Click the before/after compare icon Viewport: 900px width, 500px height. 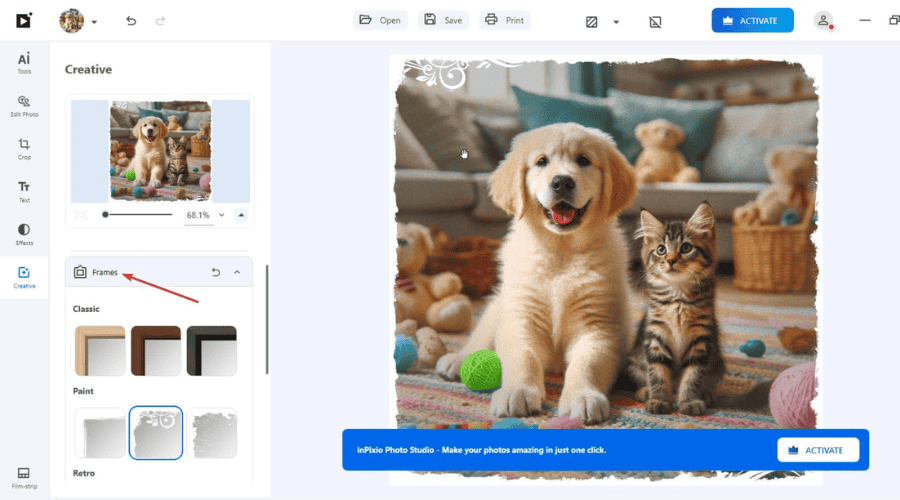(591, 22)
